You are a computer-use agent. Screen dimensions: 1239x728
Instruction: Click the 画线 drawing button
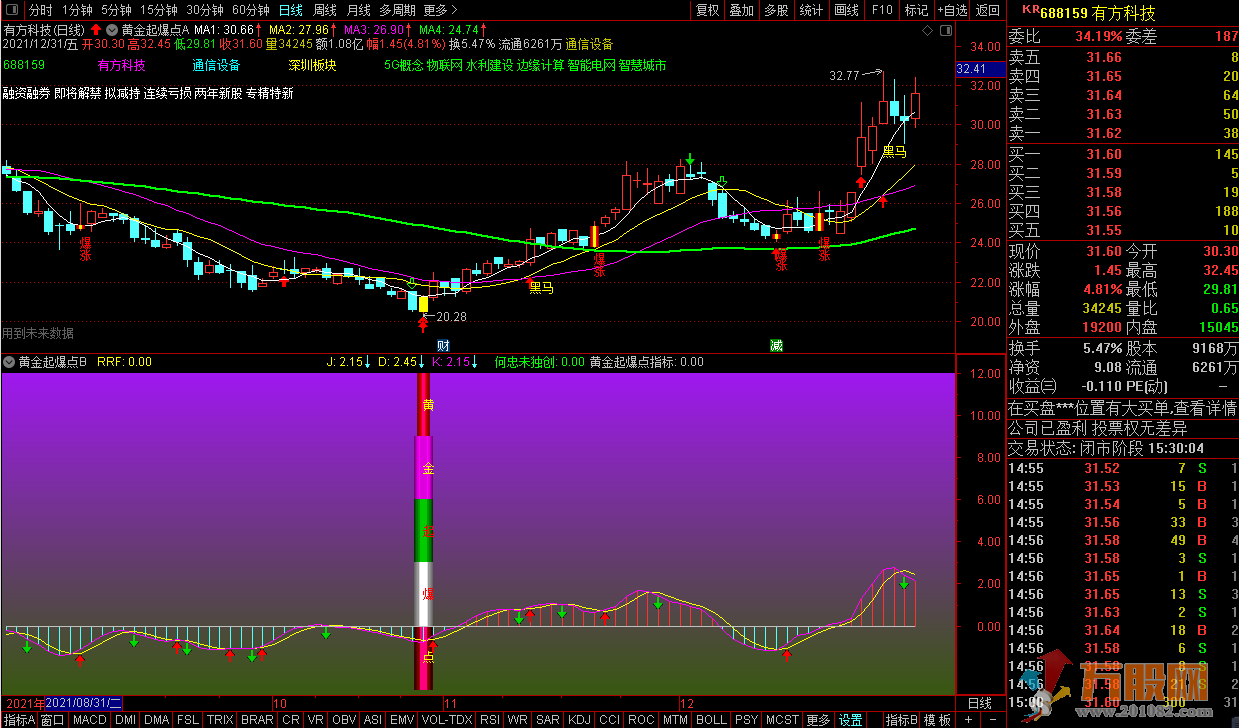[847, 10]
